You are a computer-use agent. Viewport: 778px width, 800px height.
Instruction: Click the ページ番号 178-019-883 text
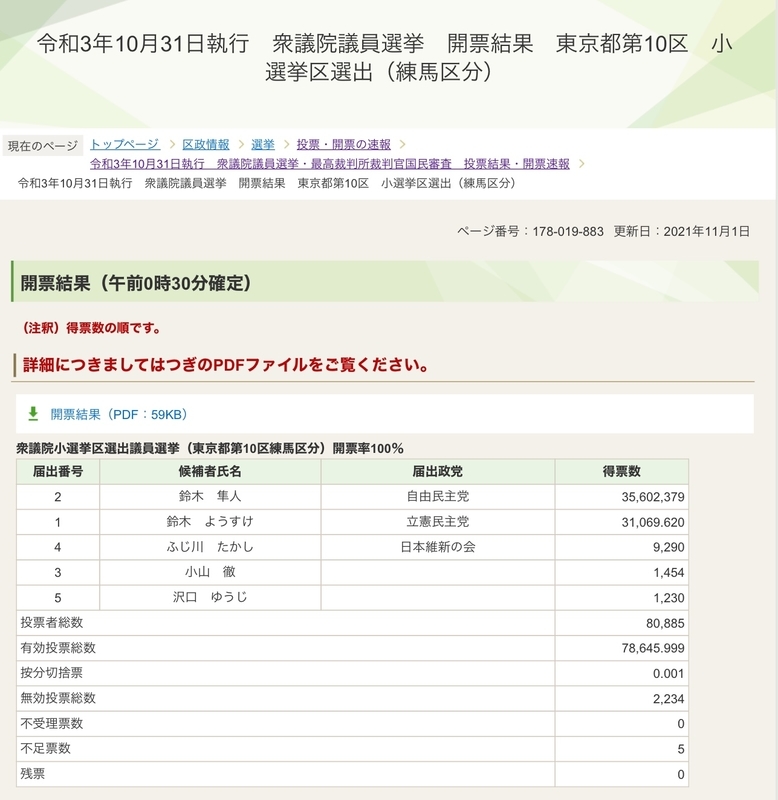(530, 232)
